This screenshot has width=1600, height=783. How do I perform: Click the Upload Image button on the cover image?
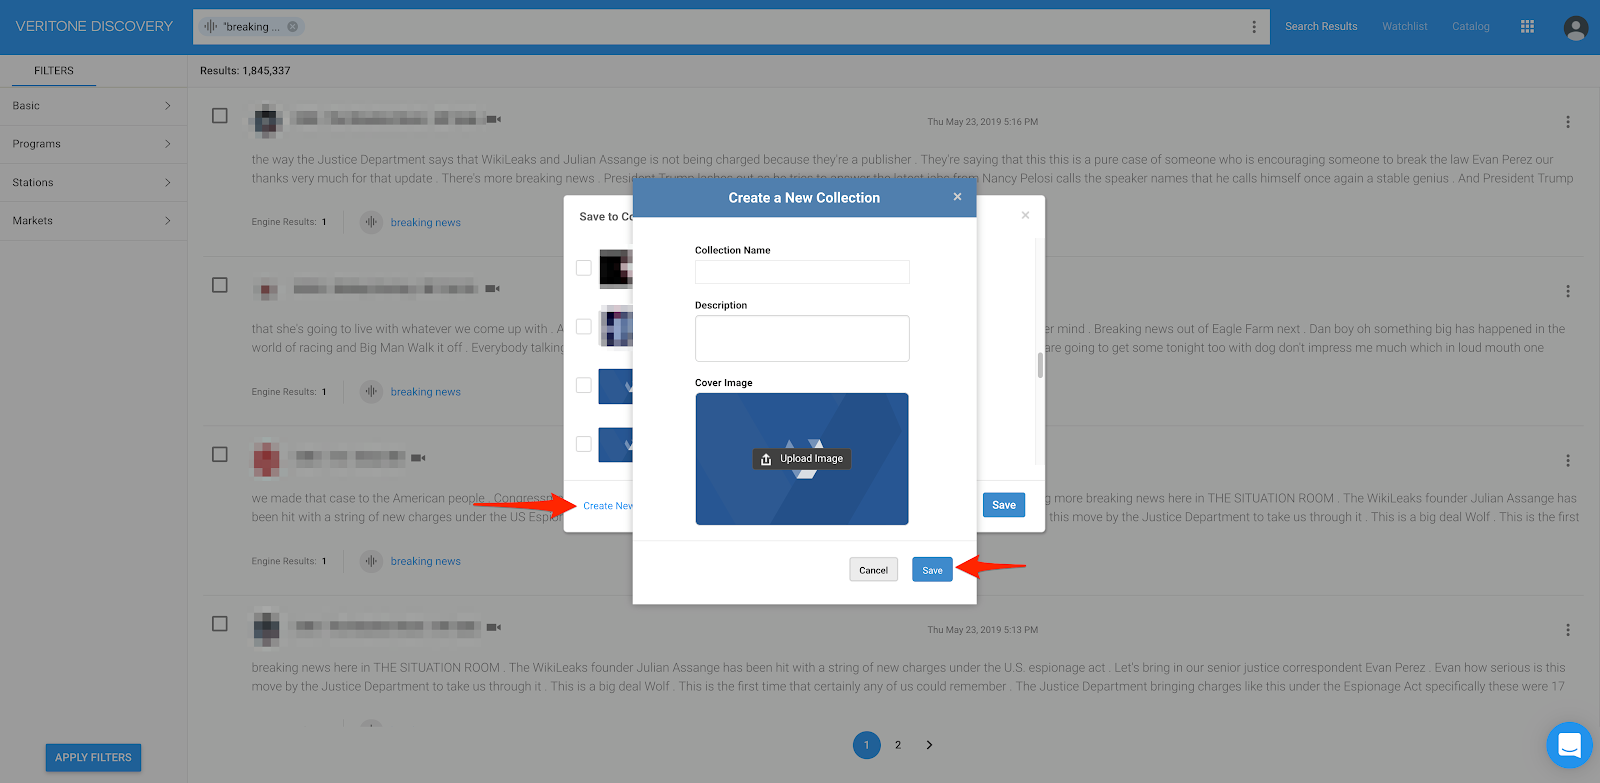click(x=802, y=459)
